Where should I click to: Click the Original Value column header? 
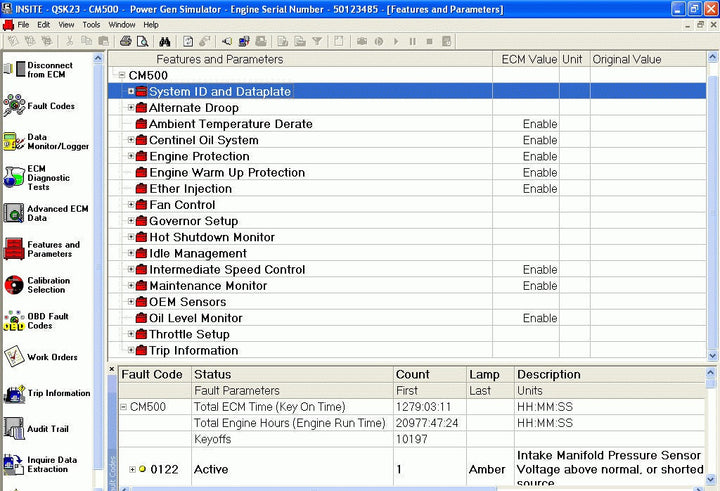[648, 59]
